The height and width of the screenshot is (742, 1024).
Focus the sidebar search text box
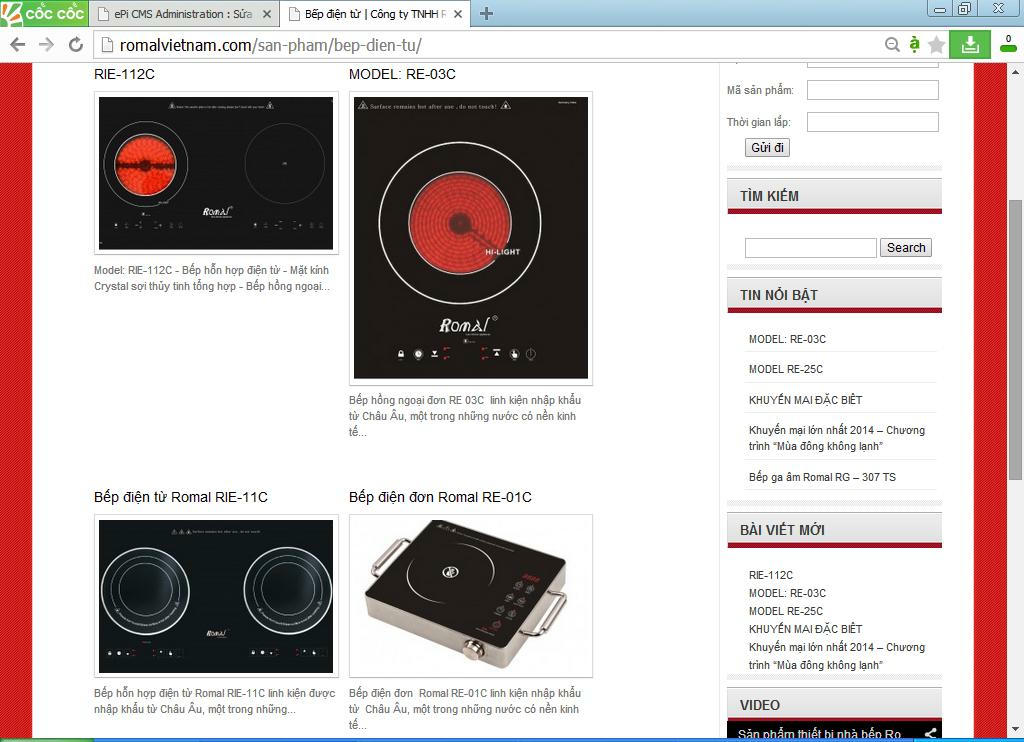pyautogui.click(x=810, y=248)
